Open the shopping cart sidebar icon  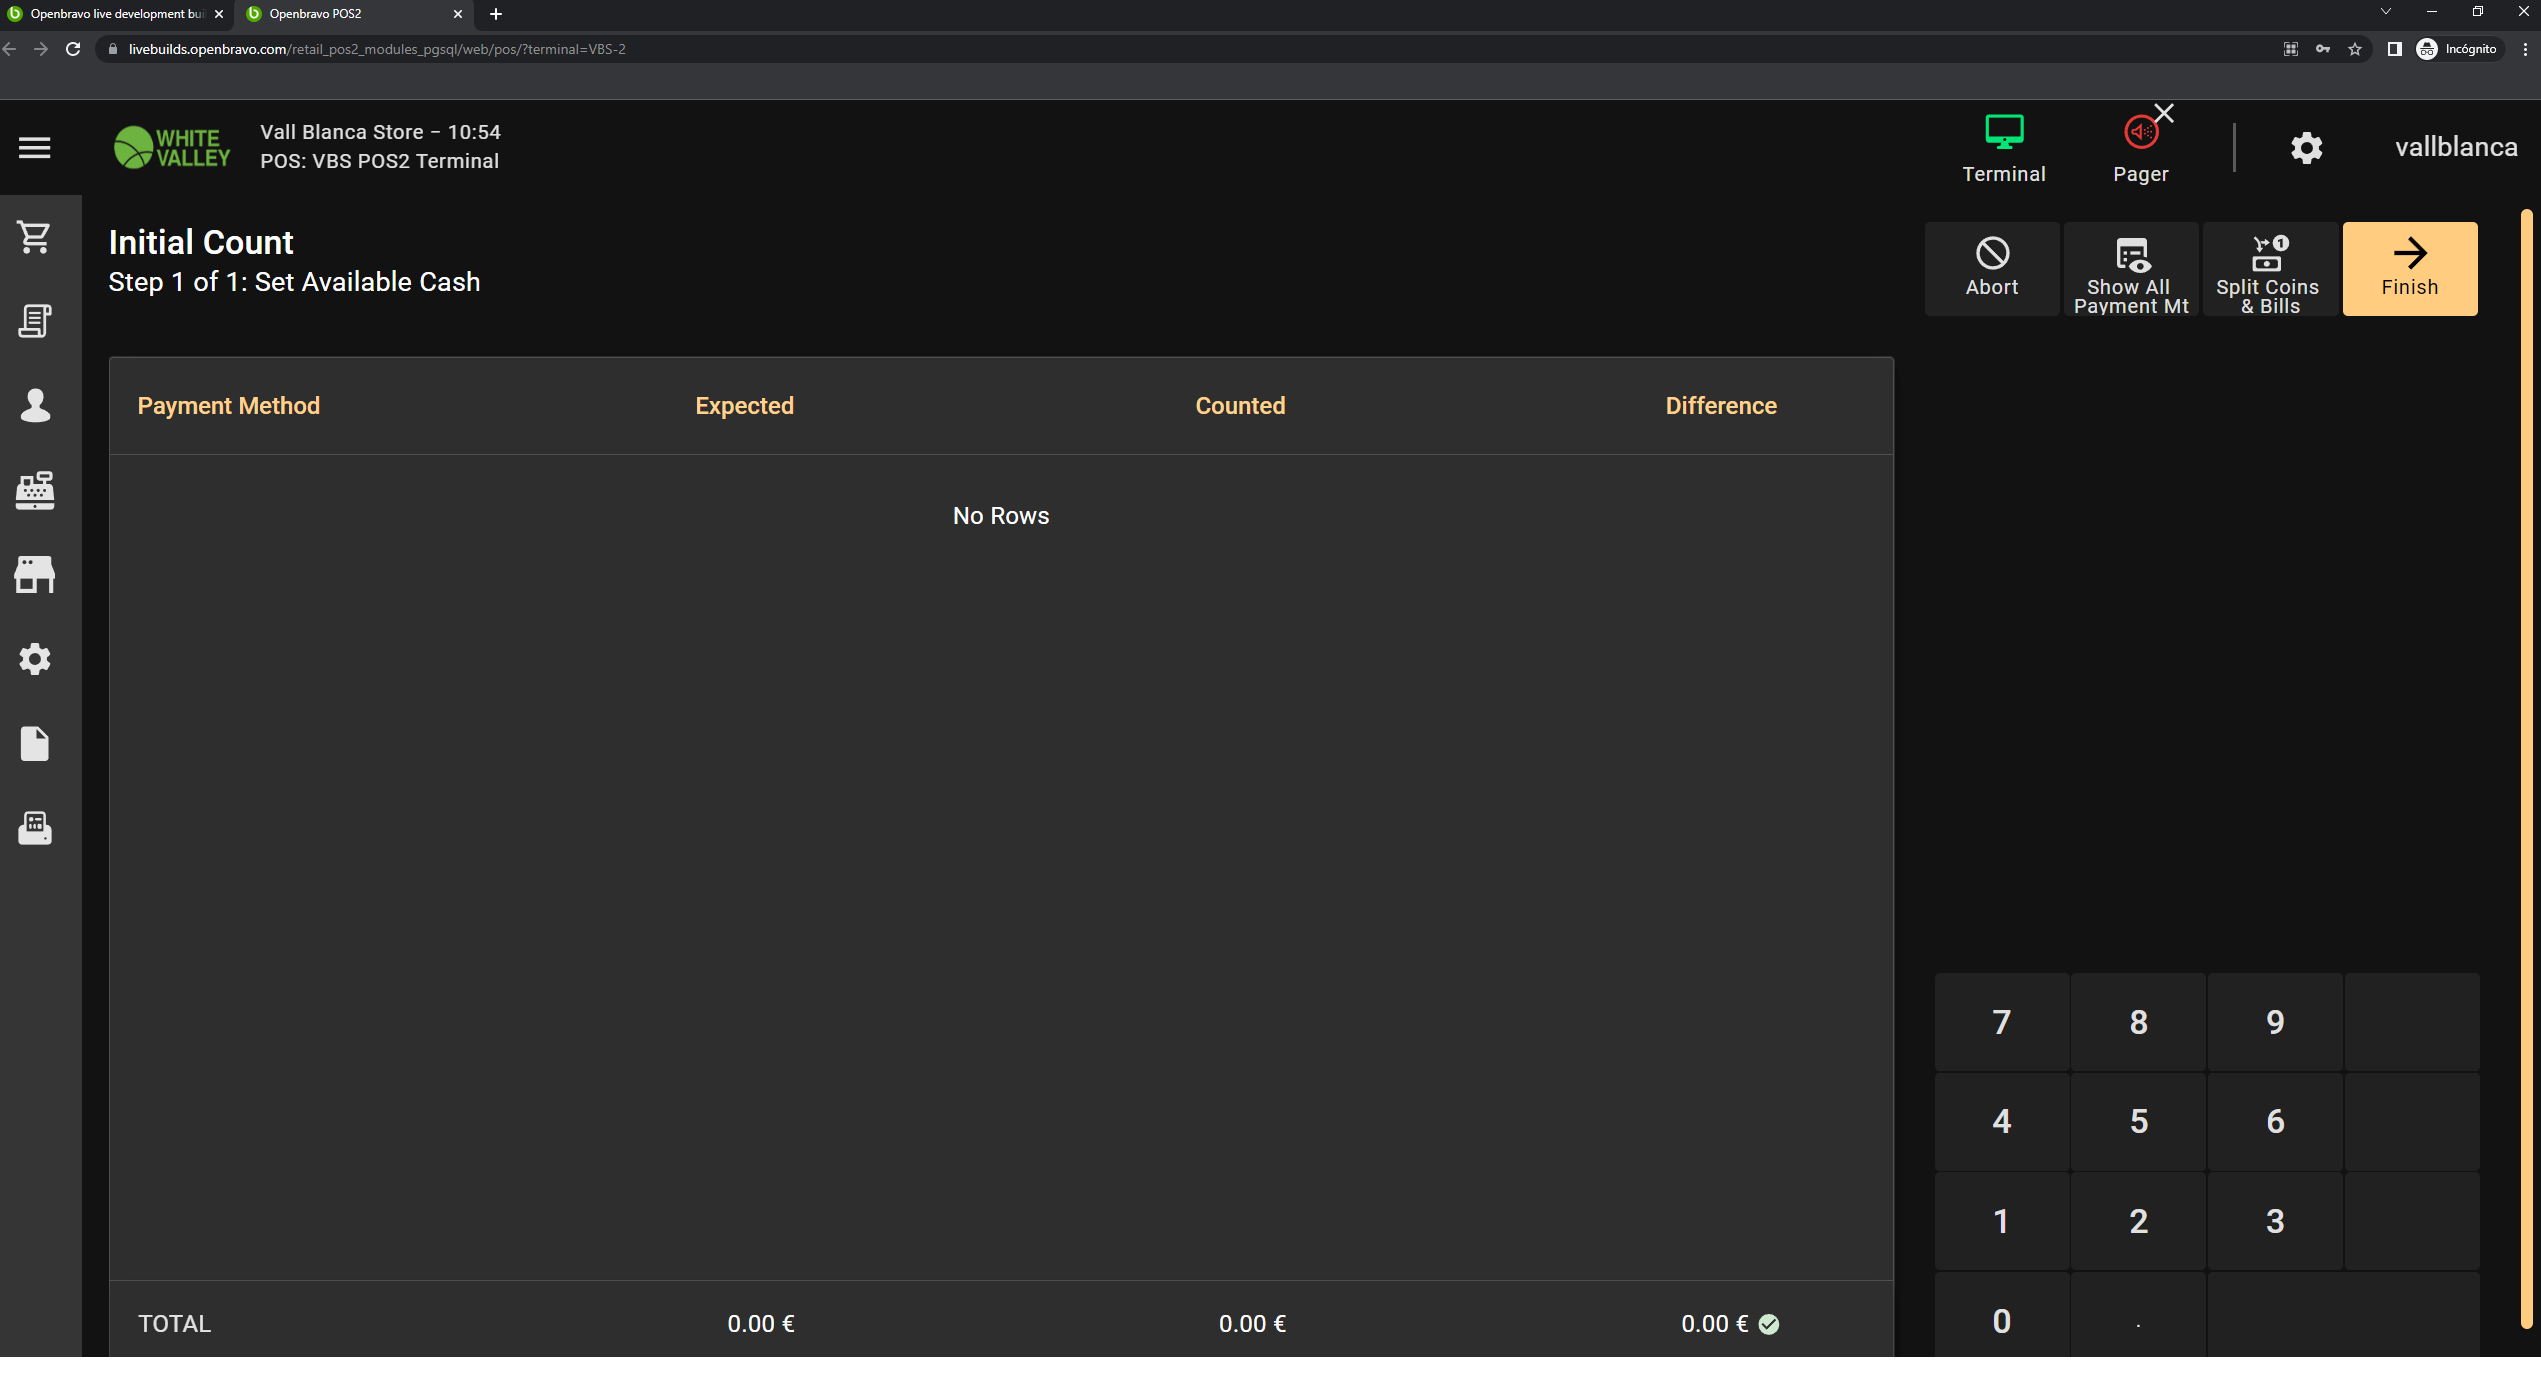(35, 237)
